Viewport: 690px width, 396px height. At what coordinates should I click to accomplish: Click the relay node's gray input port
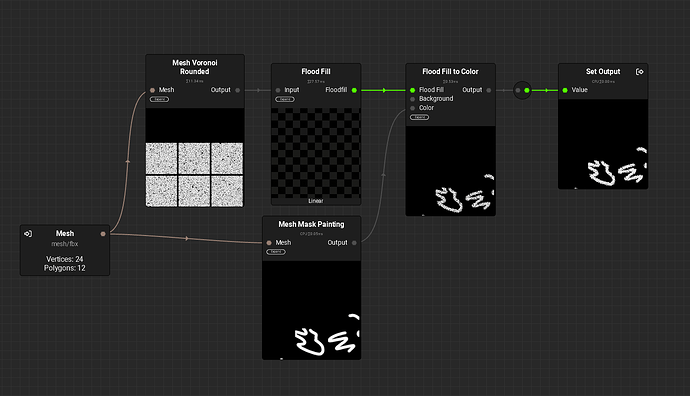518,90
